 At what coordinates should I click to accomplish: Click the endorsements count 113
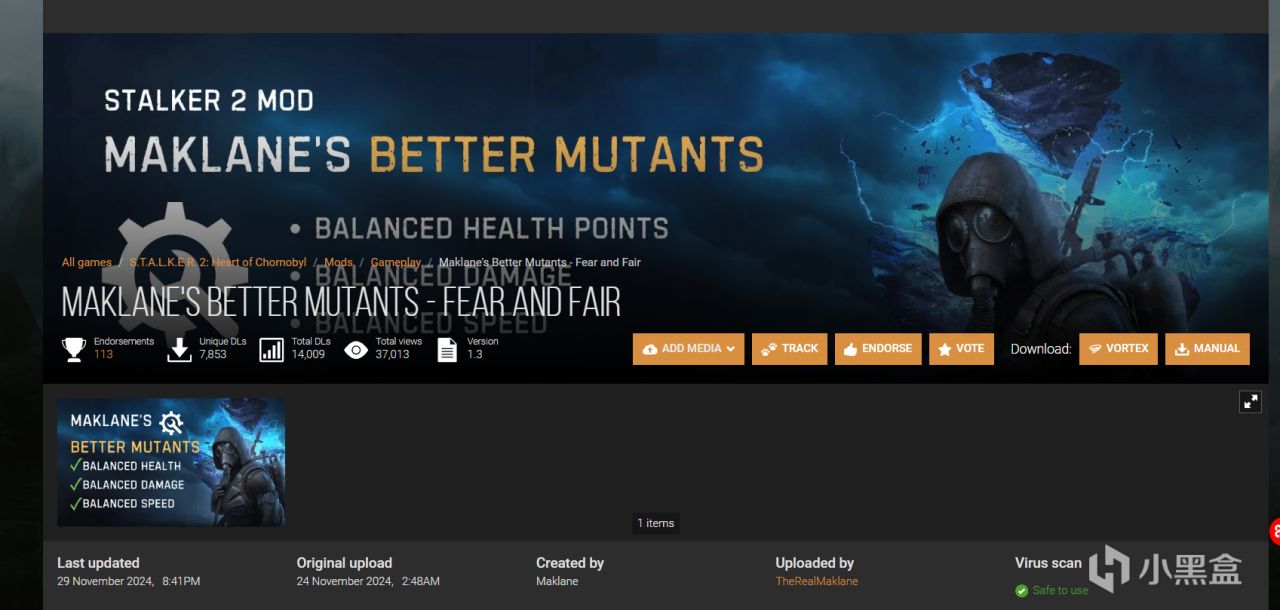[x=103, y=354]
